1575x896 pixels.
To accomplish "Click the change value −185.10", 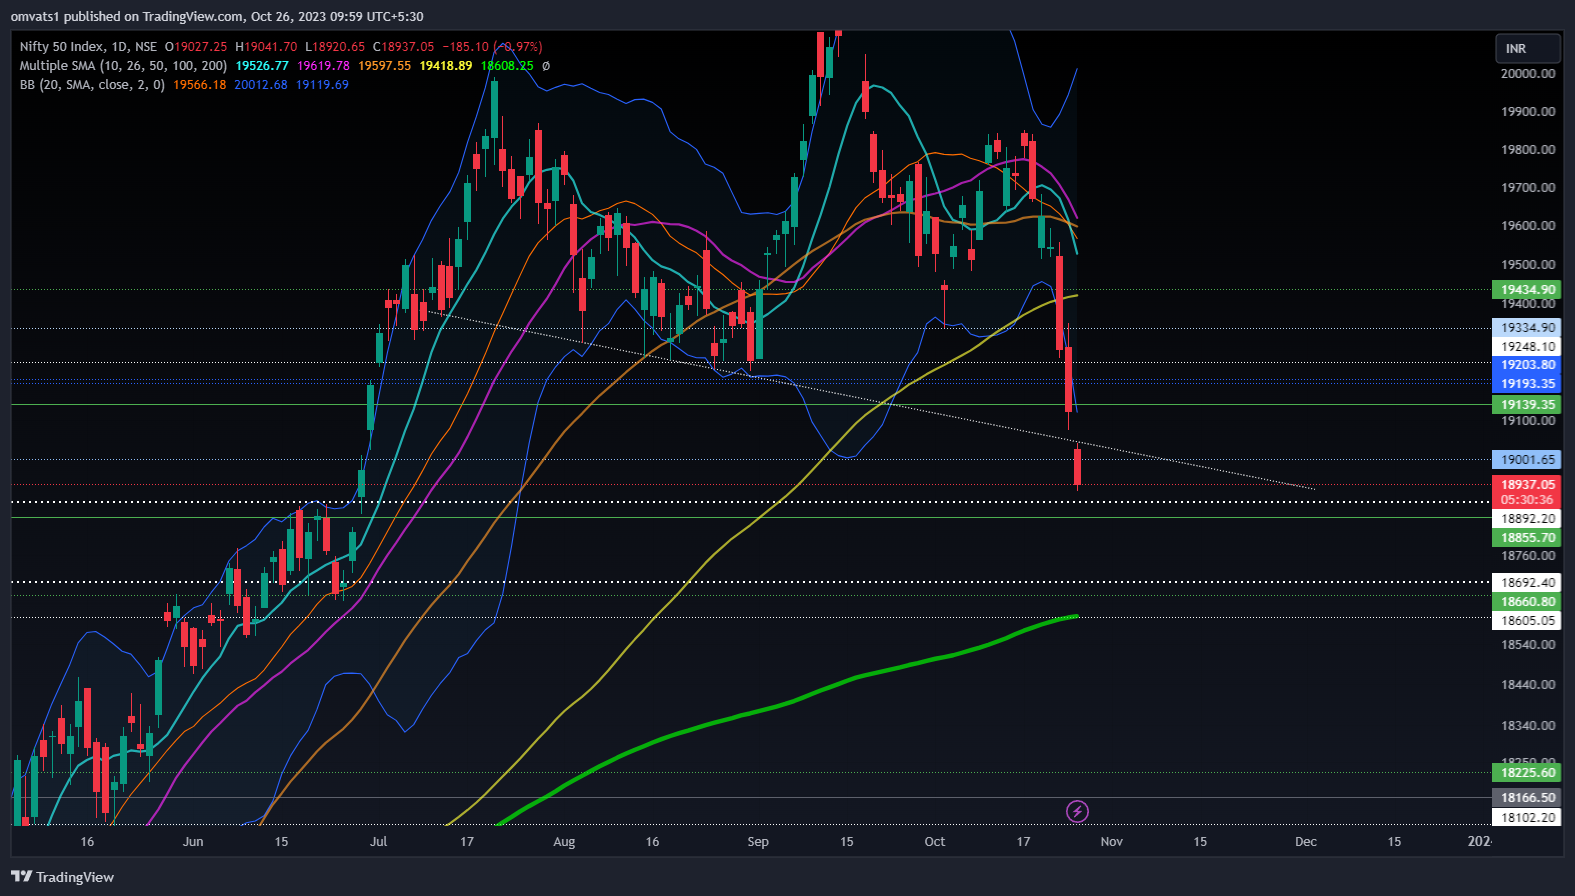I will [466, 47].
